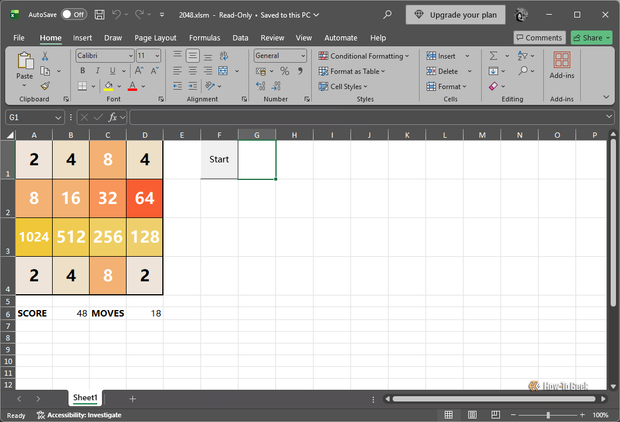Click the Comma Style icon
Screen dimensions: 620x422
300,71
